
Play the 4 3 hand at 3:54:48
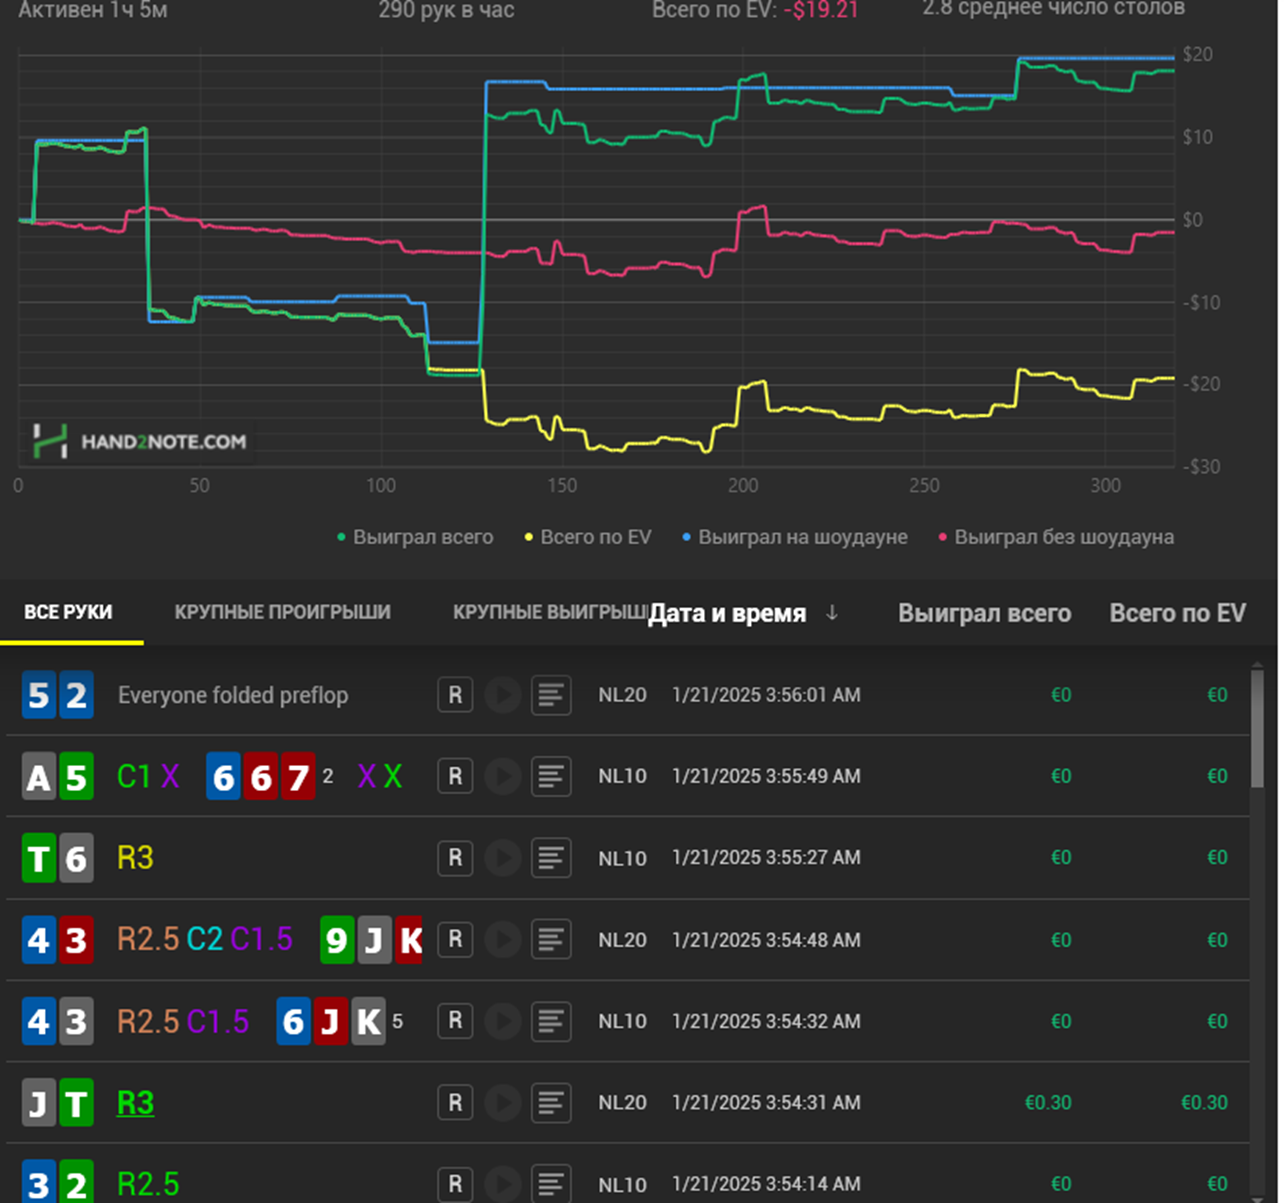pos(502,939)
